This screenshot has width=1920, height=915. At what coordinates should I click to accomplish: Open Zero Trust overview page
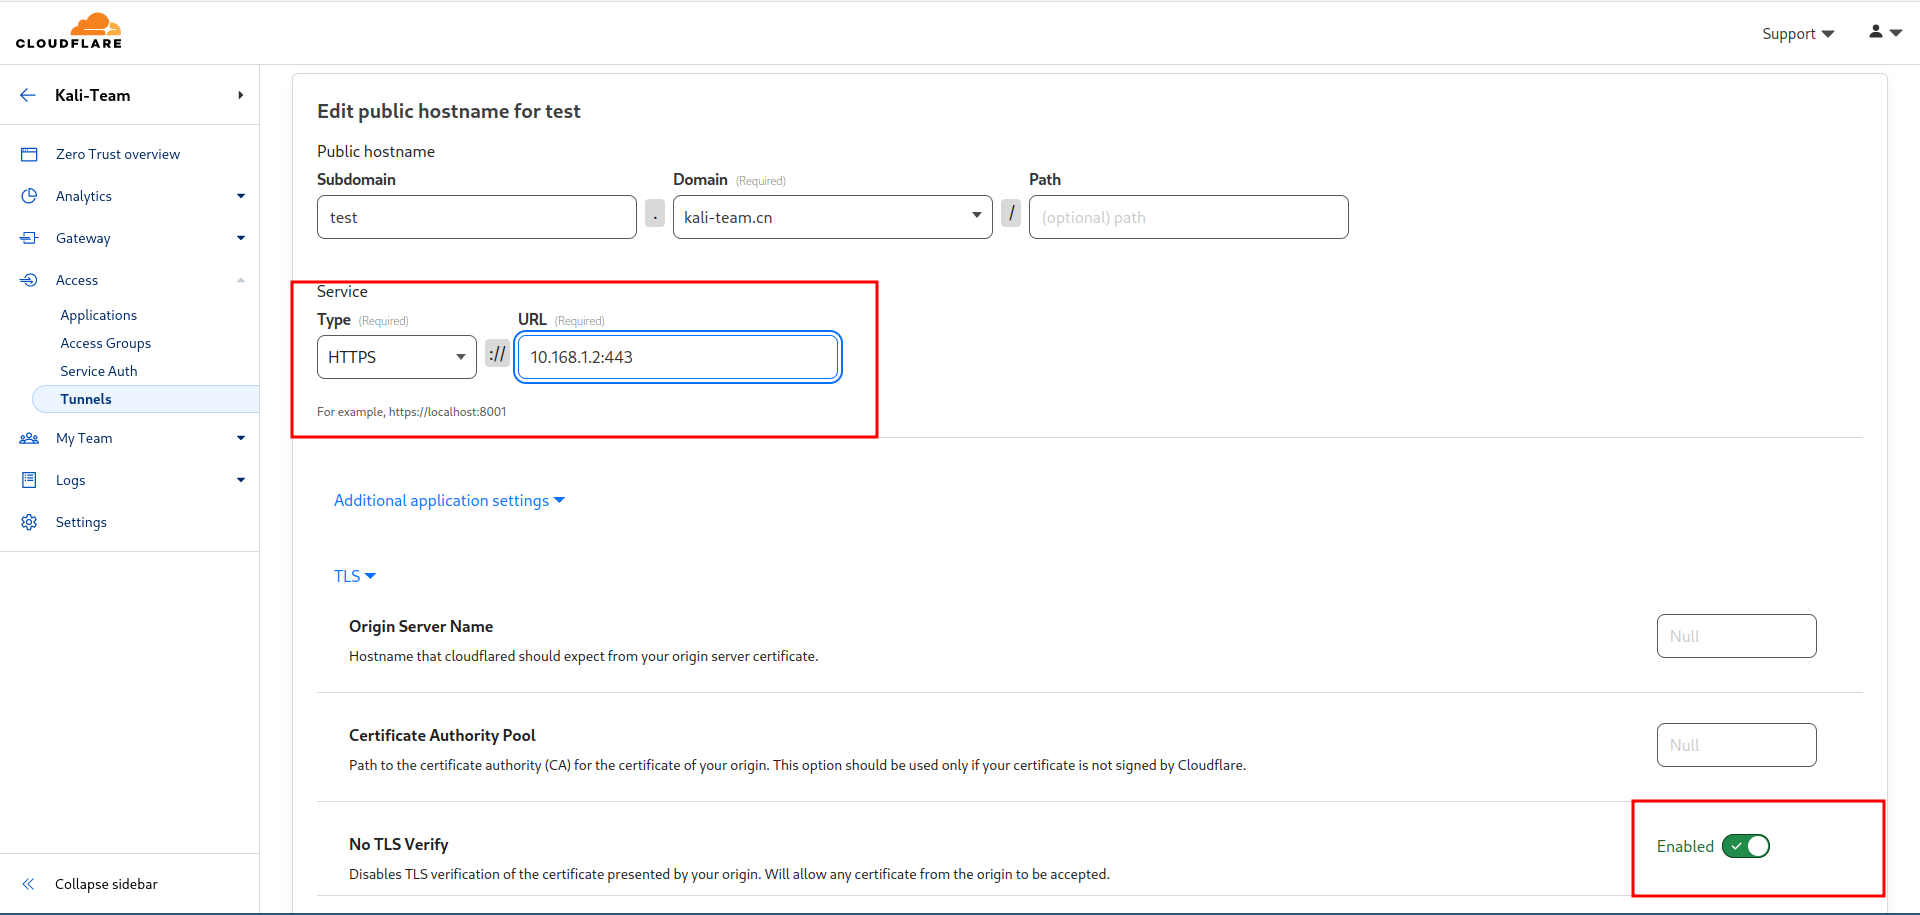click(x=118, y=154)
